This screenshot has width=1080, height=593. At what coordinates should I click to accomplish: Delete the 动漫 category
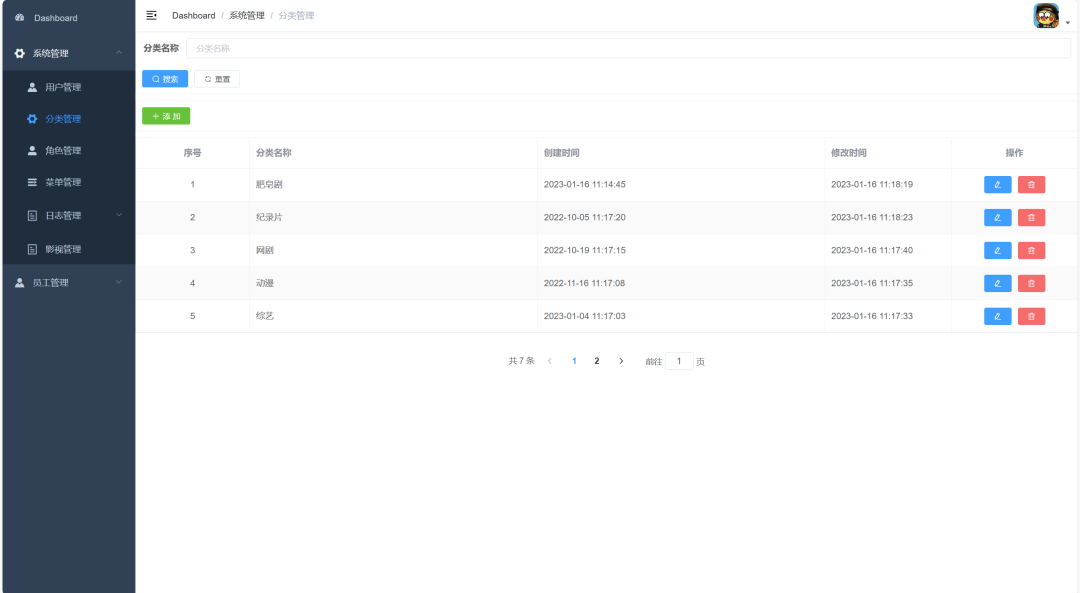click(1031, 283)
